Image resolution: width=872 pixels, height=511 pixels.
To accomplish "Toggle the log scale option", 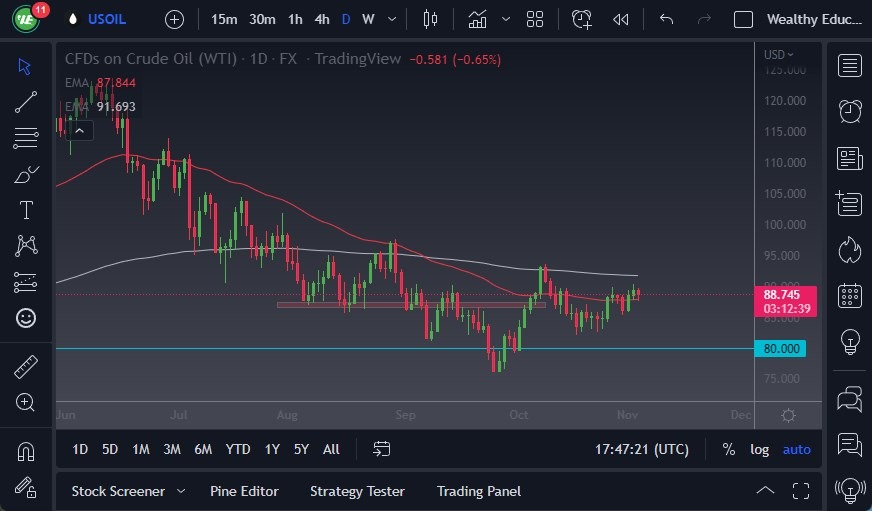I will pyautogui.click(x=760, y=449).
